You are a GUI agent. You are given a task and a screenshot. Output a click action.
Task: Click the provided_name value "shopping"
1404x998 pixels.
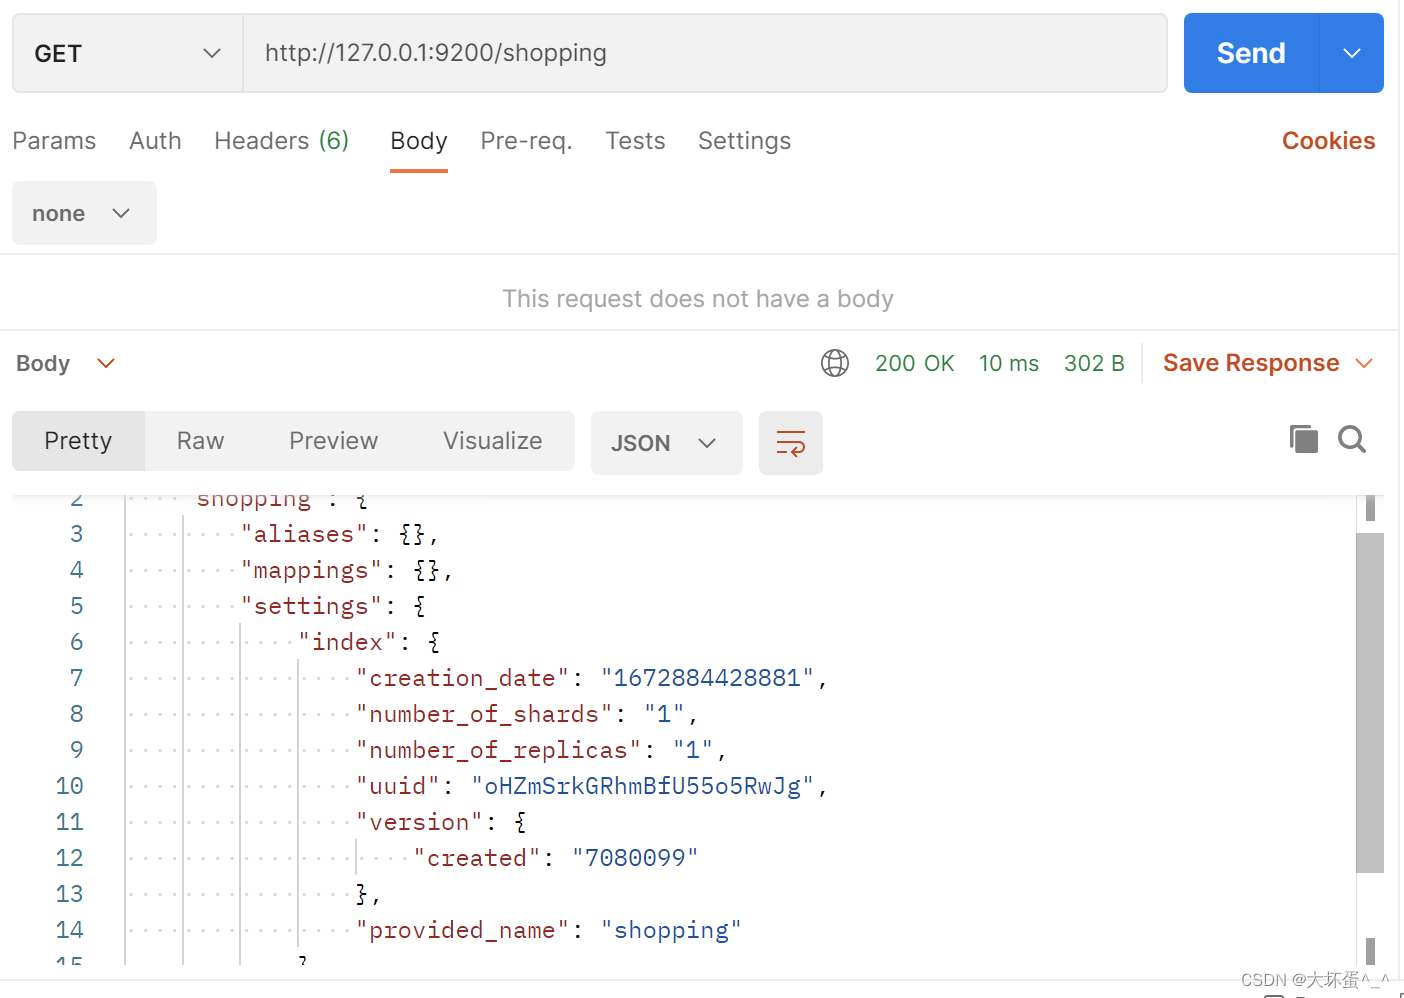pyautogui.click(x=672, y=930)
